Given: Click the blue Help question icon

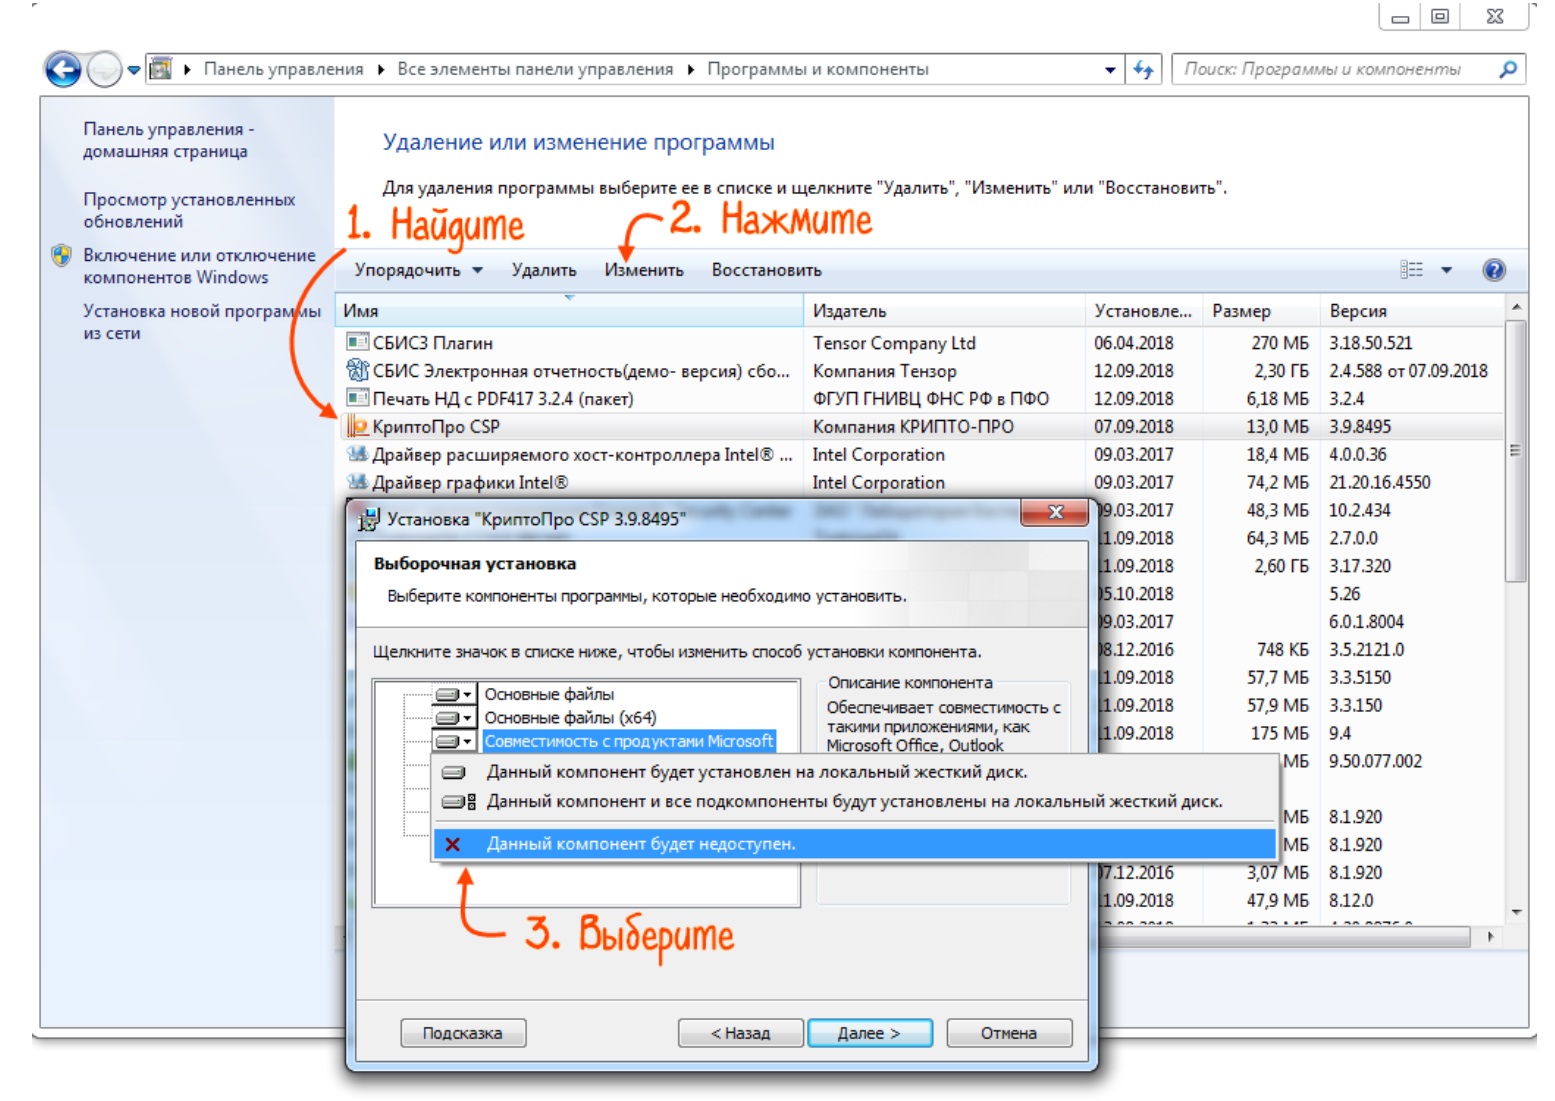Looking at the screenshot, I should (1494, 270).
